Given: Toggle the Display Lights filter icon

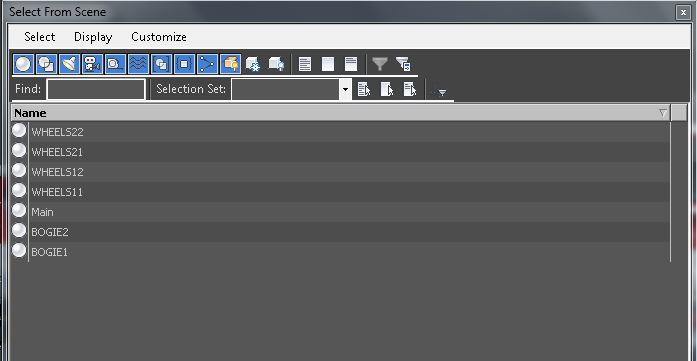Looking at the screenshot, I should coord(69,64).
